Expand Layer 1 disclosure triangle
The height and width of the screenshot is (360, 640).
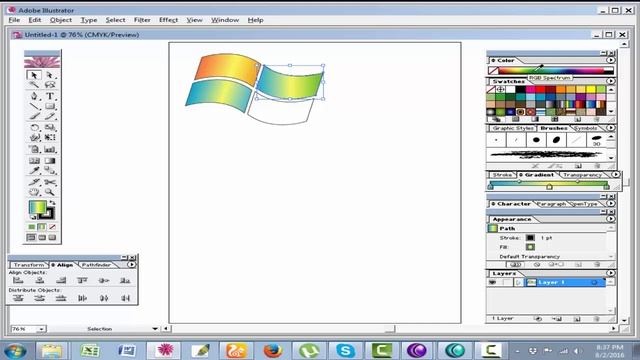pyautogui.click(x=519, y=282)
